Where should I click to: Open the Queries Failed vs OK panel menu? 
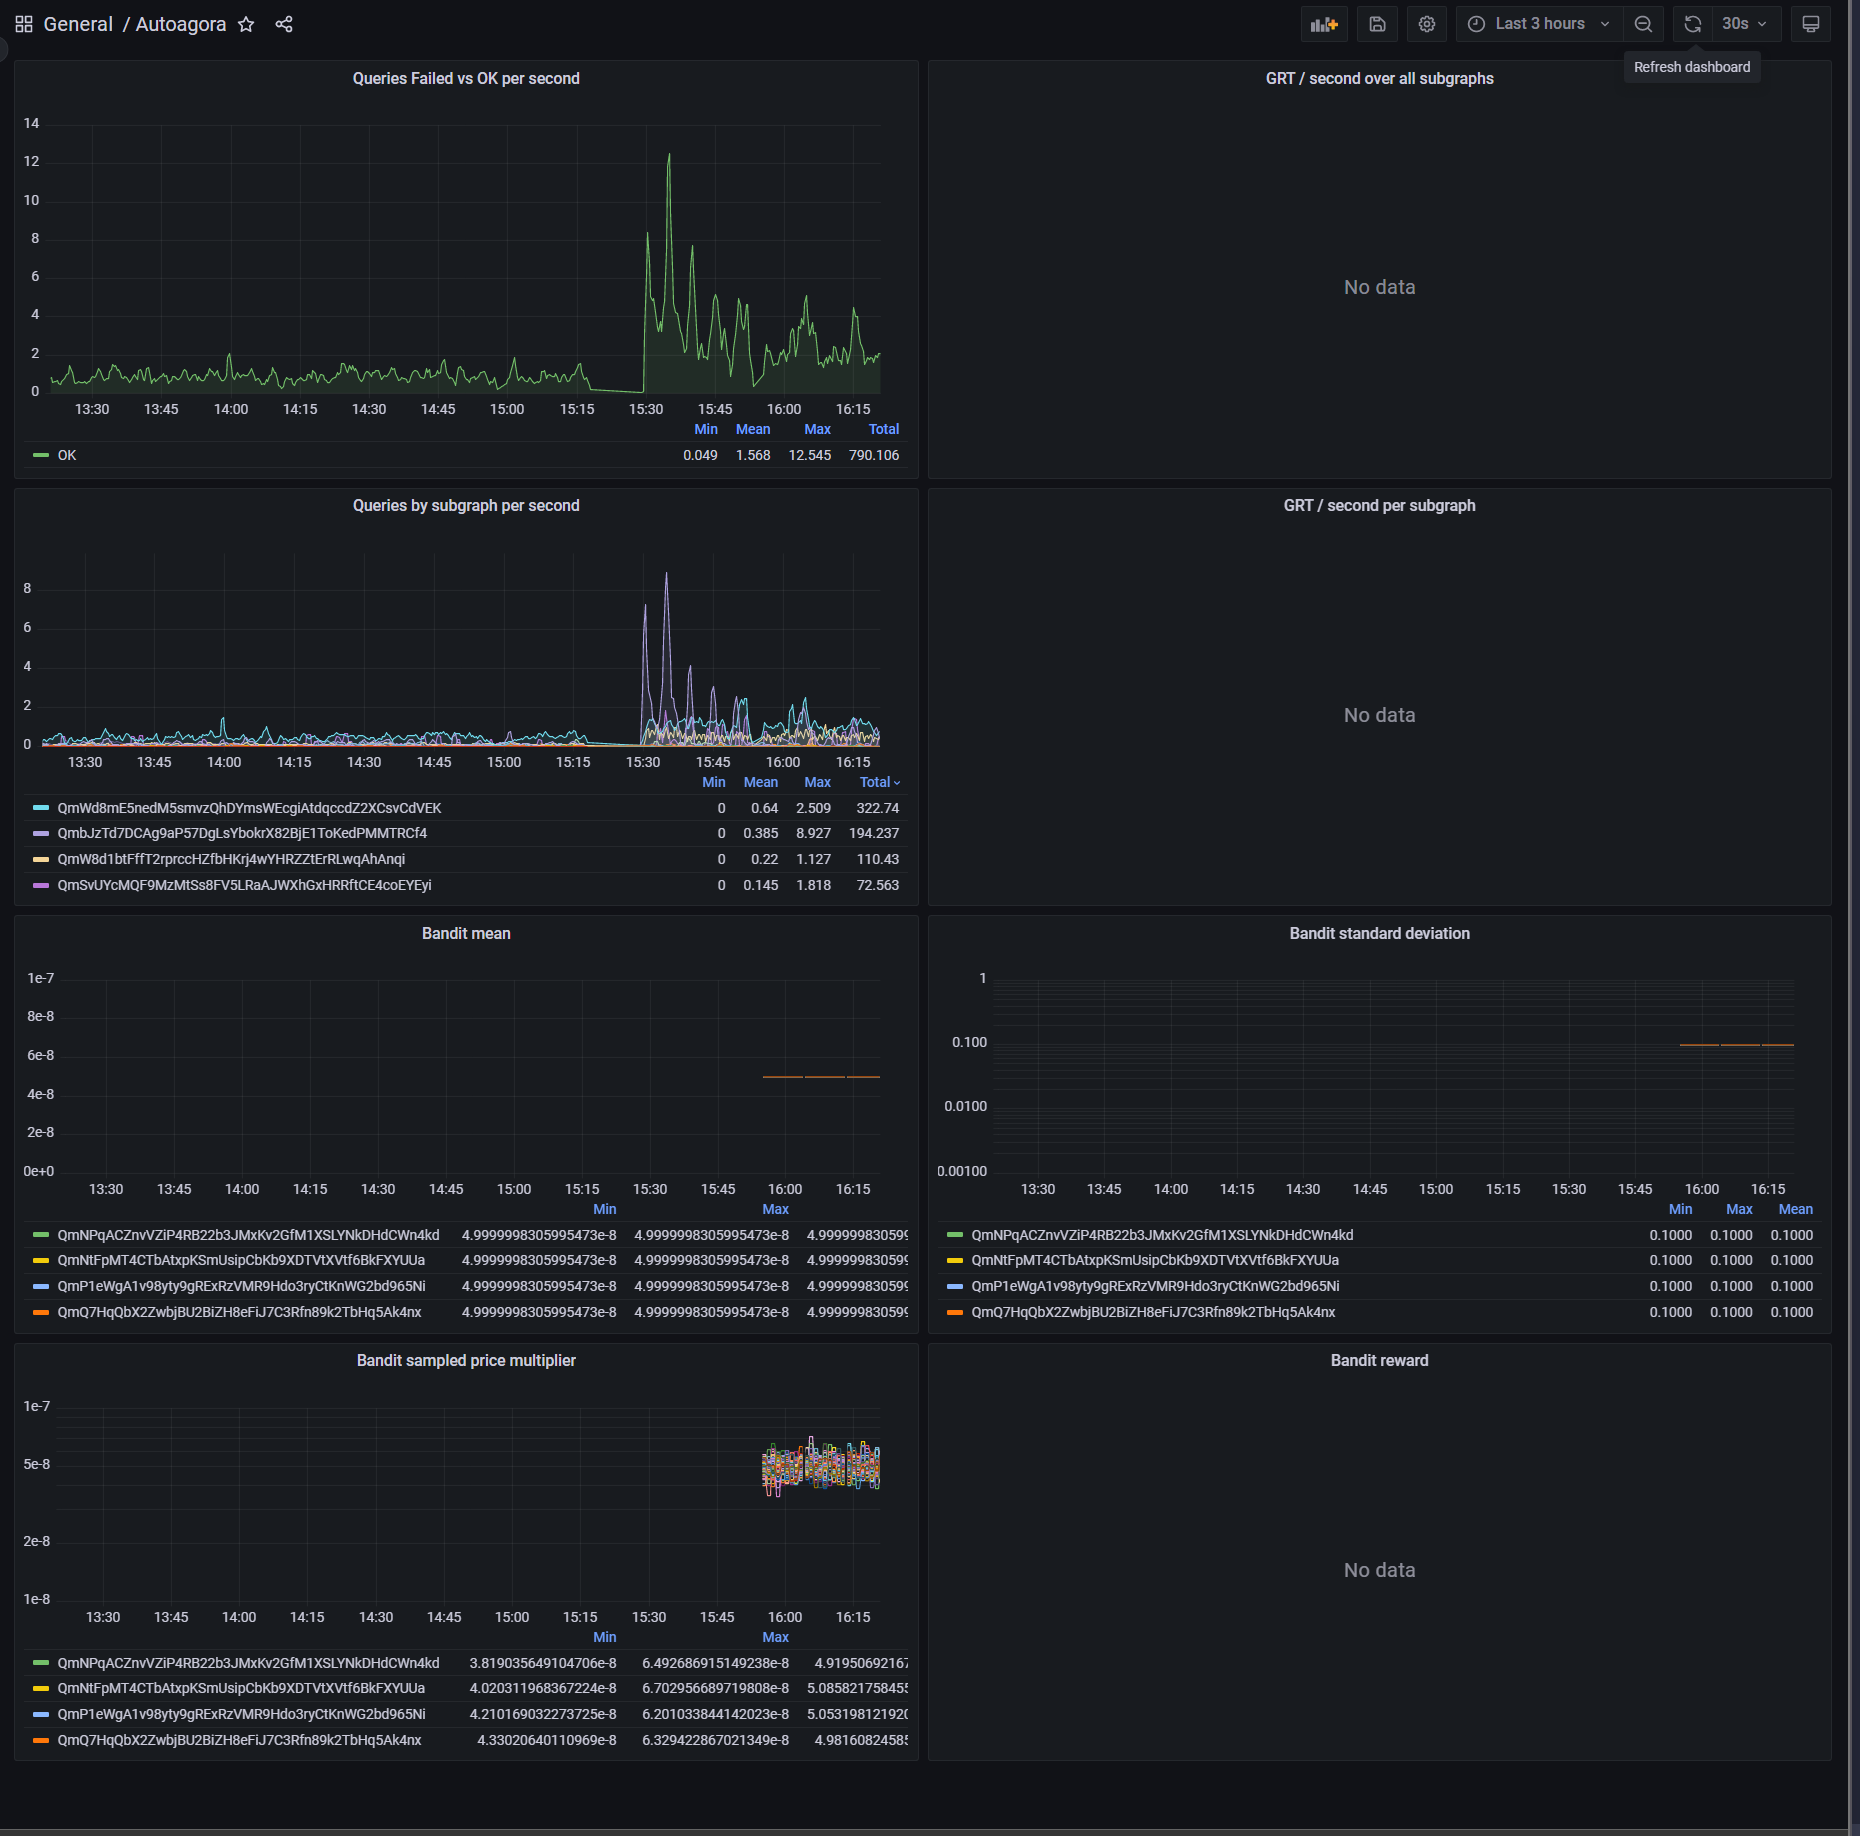[x=466, y=78]
